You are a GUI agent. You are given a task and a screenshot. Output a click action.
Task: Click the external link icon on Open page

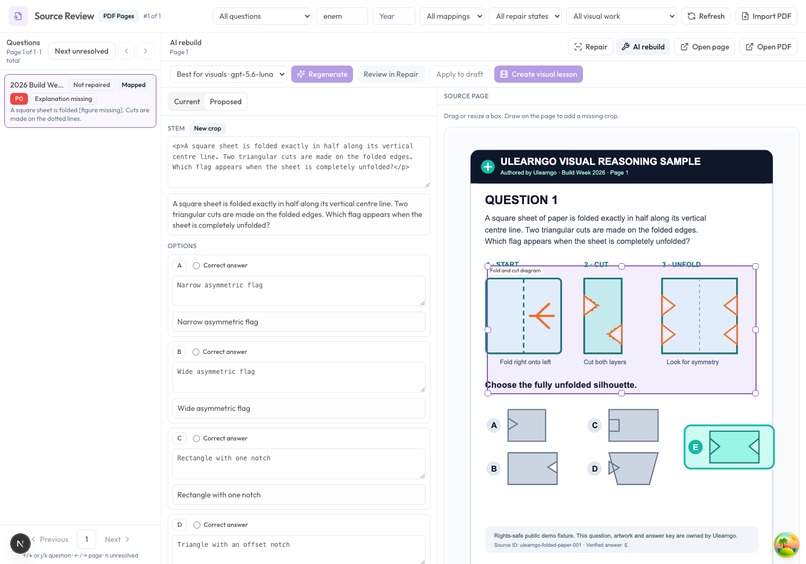684,47
